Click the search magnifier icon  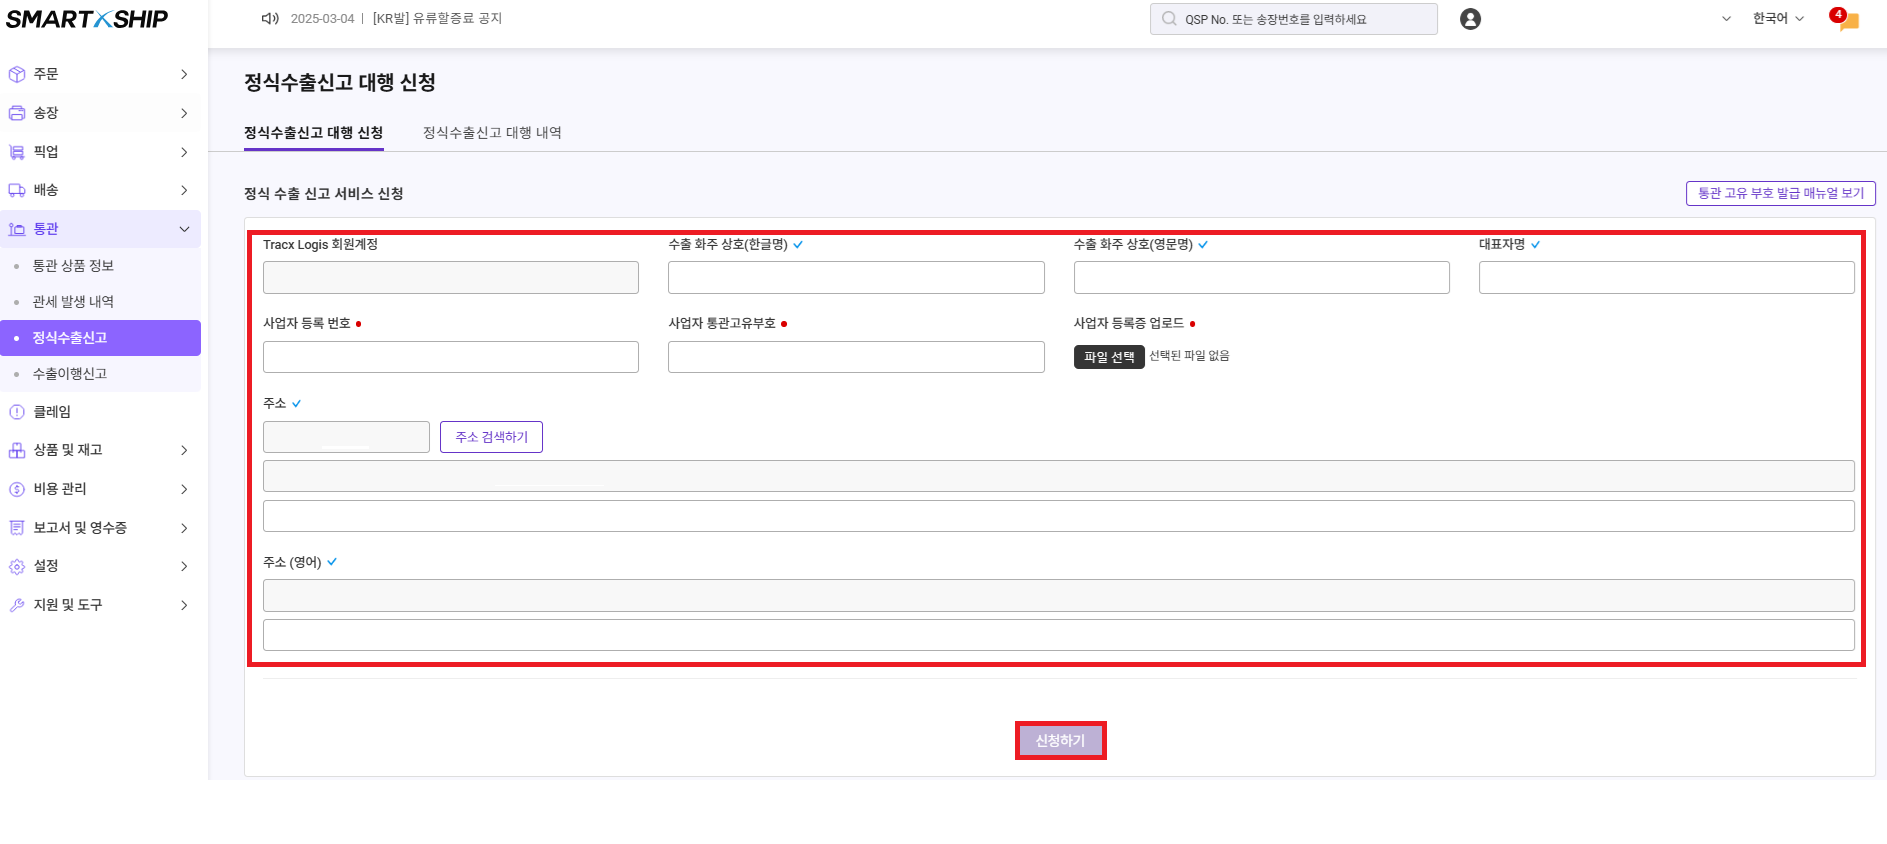pyautogui.click(x=1169, y=19)
